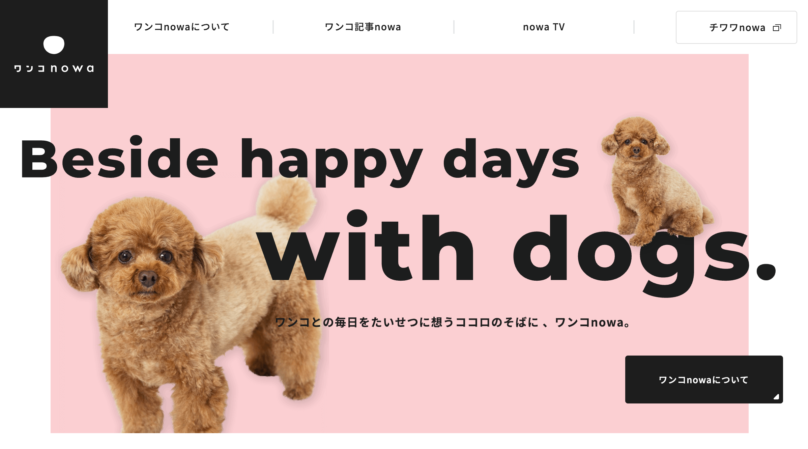Click the white oval logo icon

54,45
